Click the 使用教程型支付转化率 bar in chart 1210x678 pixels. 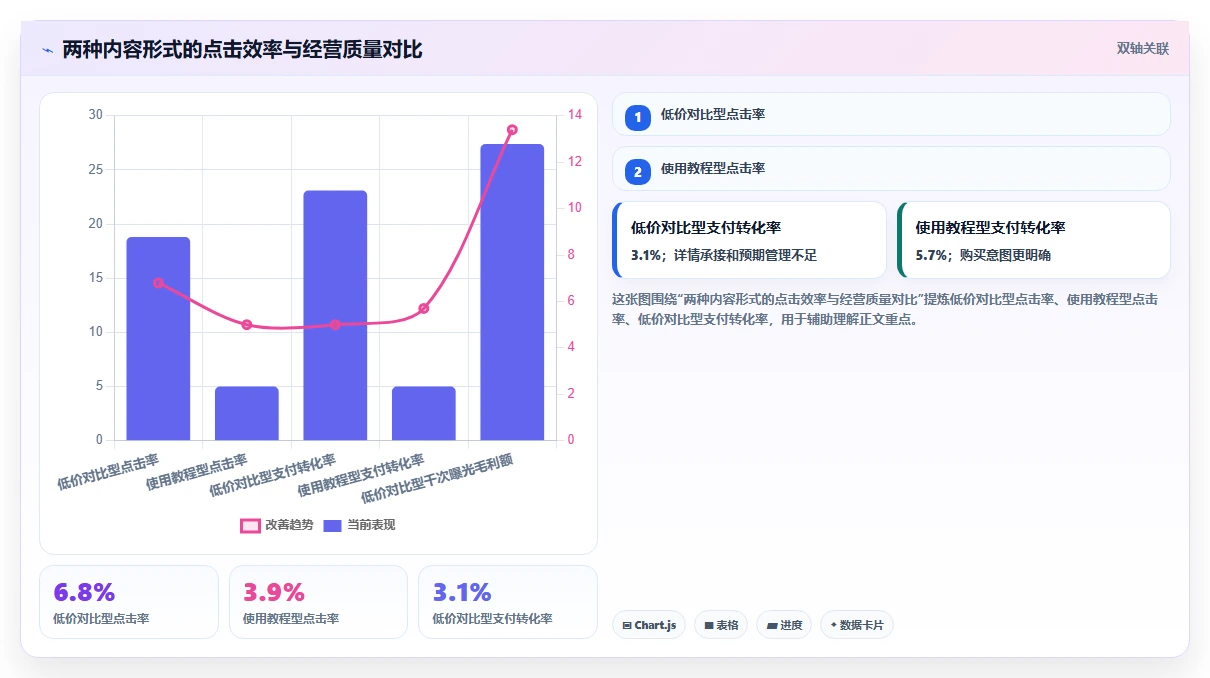424,413
